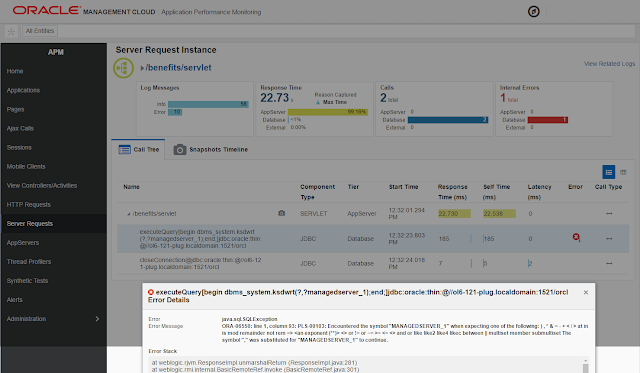Open the Snapshots Timeline tab
The height and width of the screenshot is (373, 640).
pyautogui.click(x=211, y=149)
